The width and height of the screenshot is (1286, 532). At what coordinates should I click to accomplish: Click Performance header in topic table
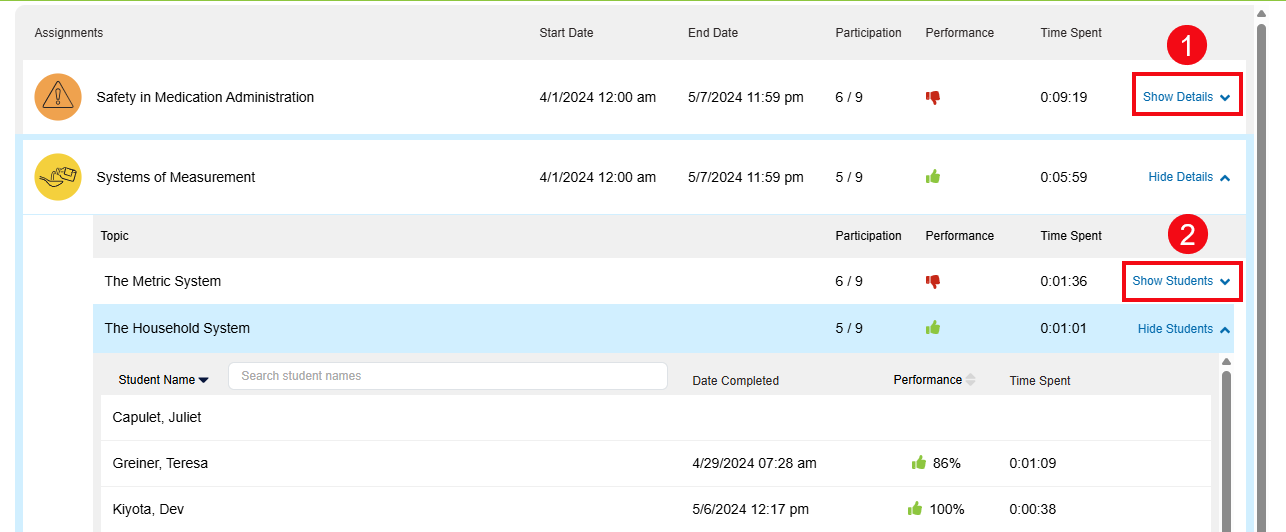click(960, 236)
